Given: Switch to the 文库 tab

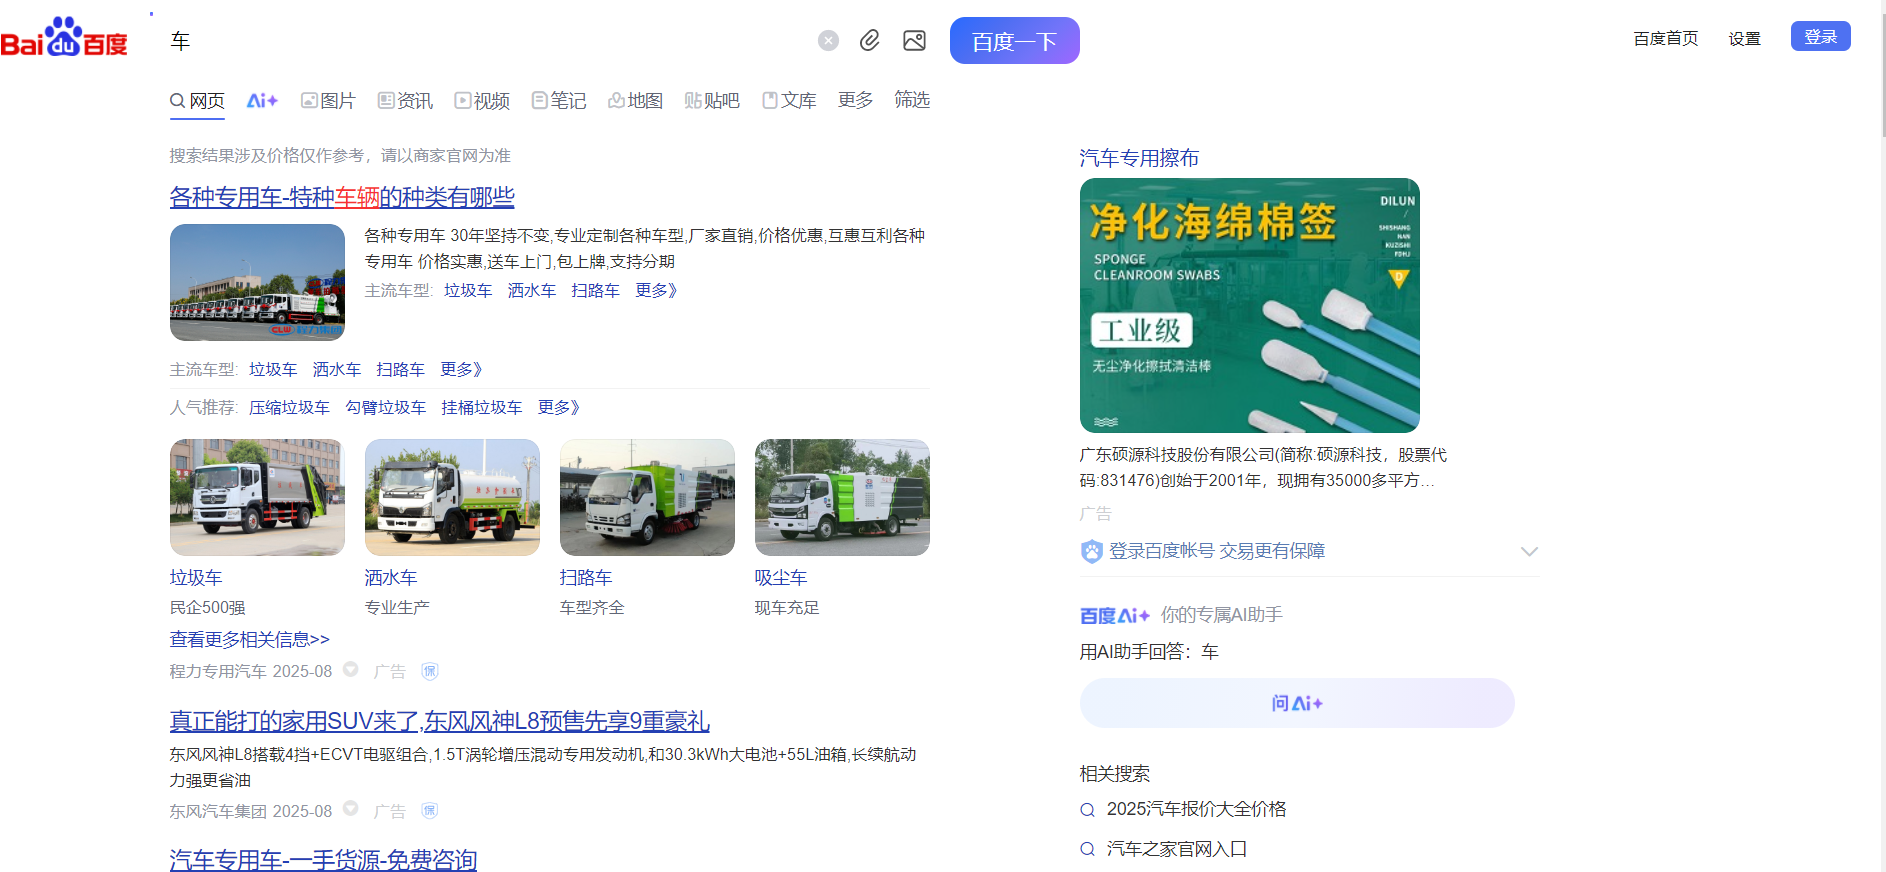Looking at the screenshot, I should click(789, 101).
